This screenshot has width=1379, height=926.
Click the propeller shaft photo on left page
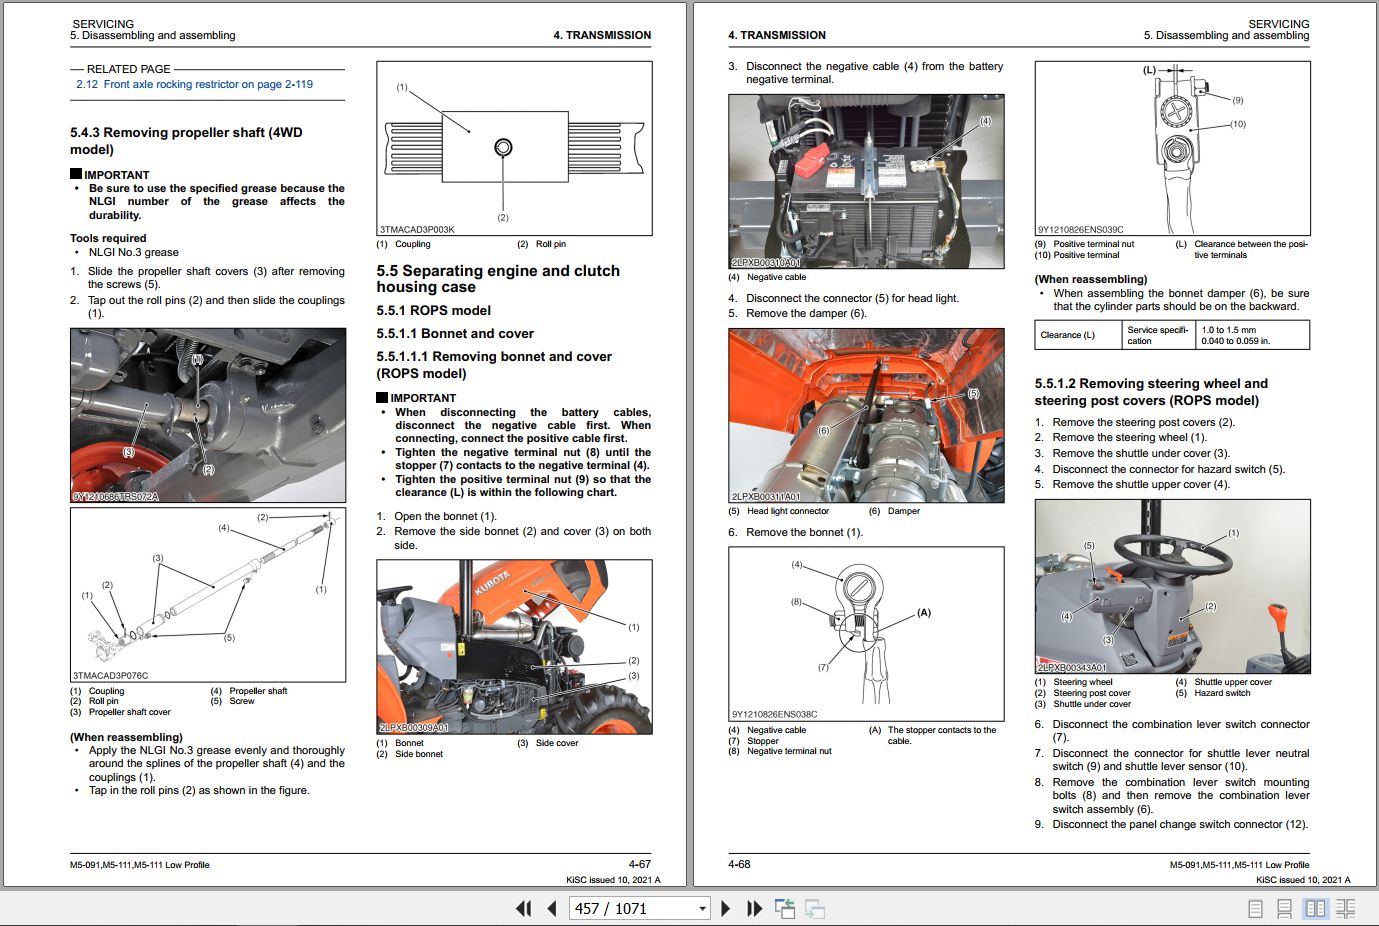[x=208, y=415]
